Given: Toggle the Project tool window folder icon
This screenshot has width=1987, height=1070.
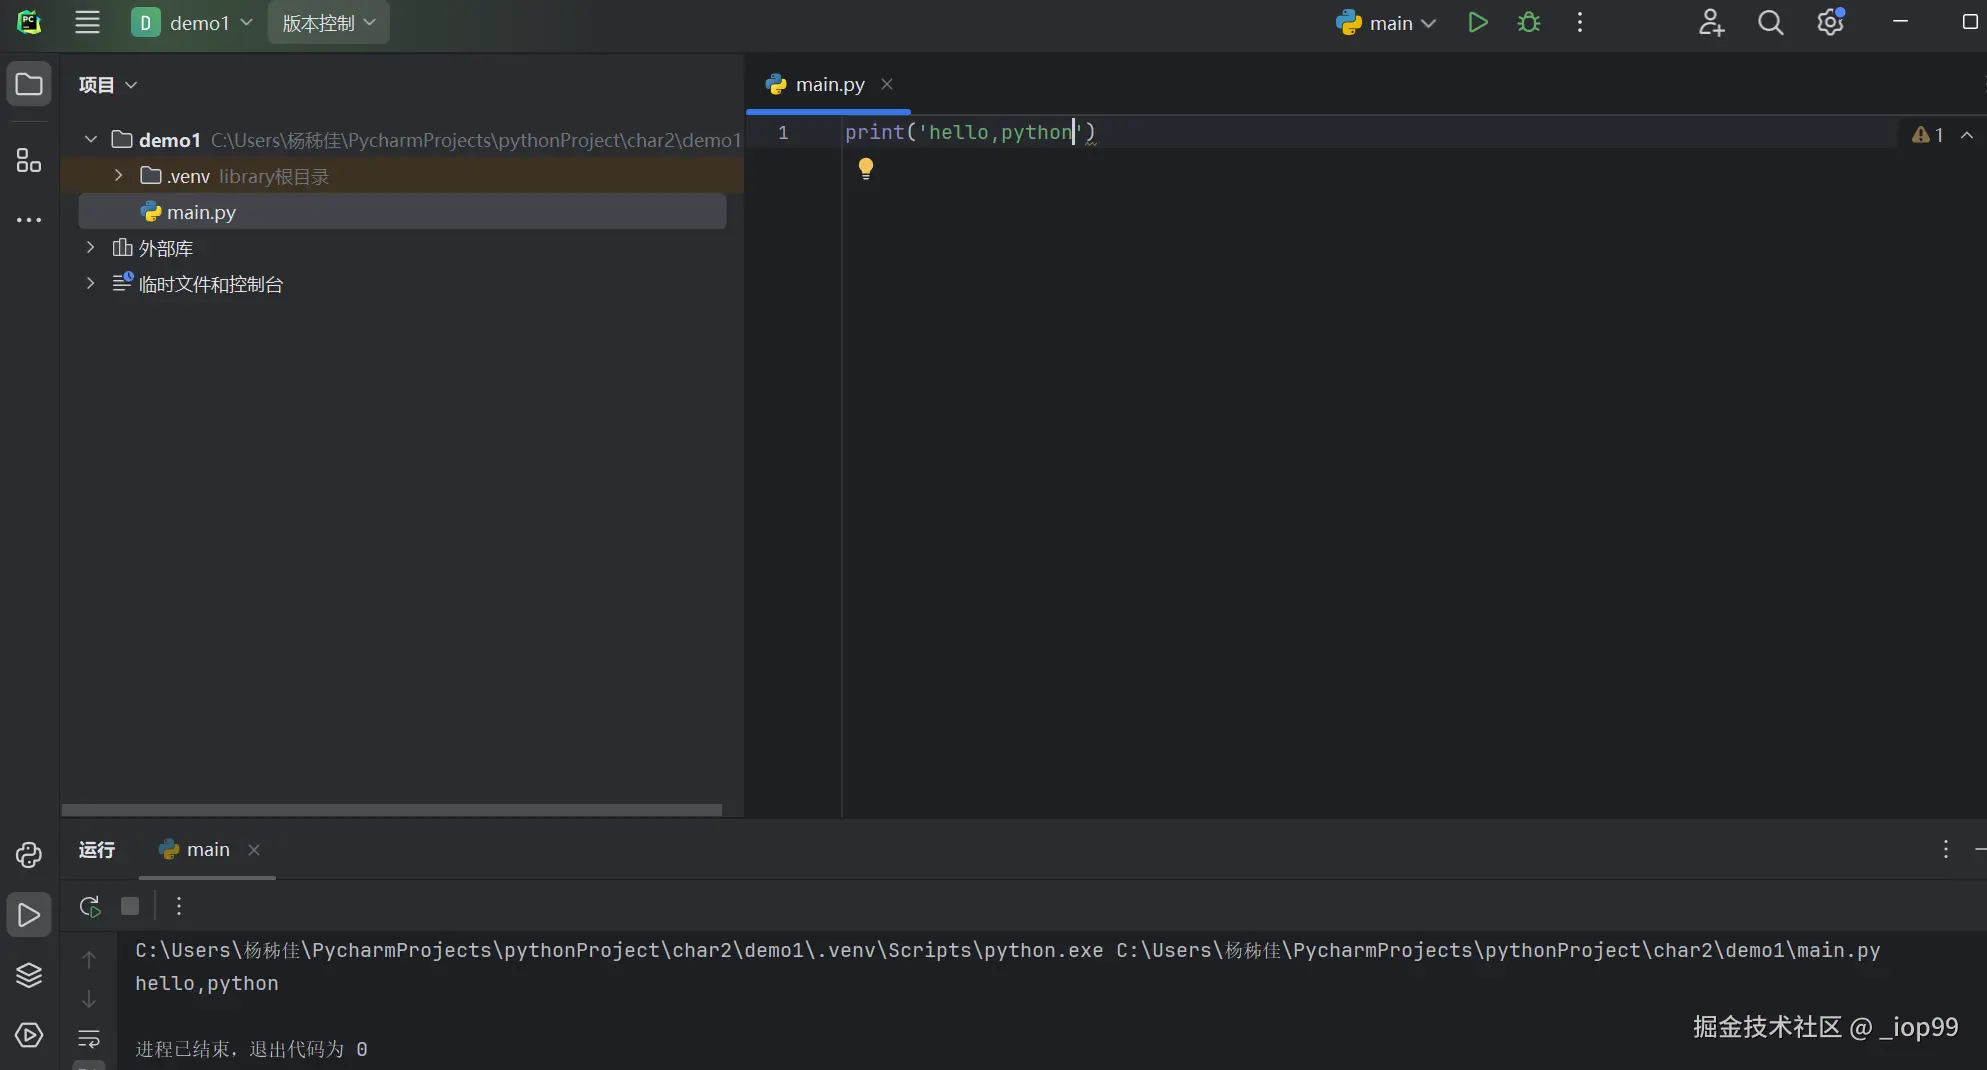Looking at the screenshot, I should 29,84.
